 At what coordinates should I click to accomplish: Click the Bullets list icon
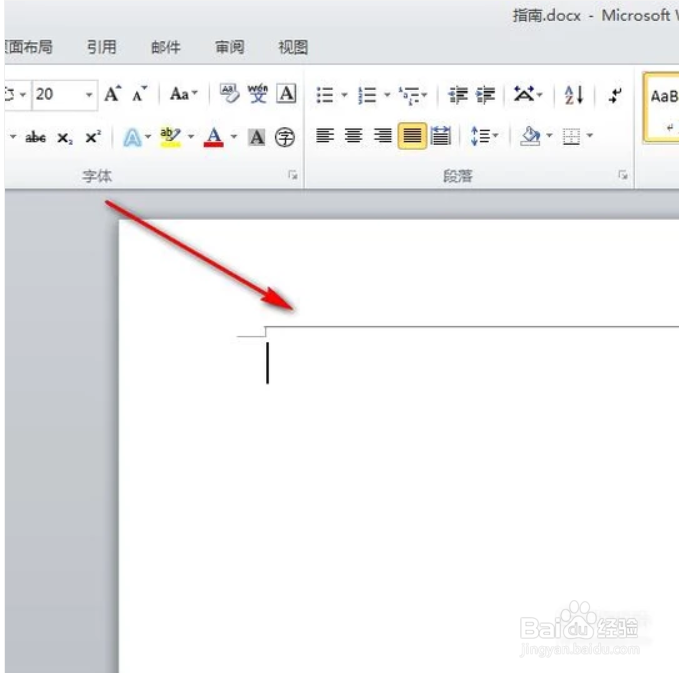(x=325, y=95)
